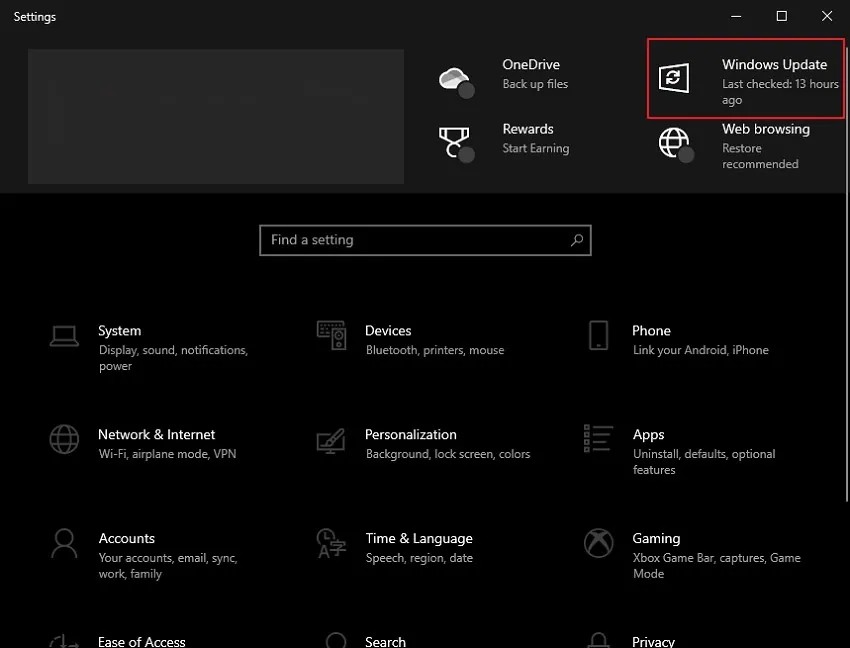Click Windows Update Last checked text
This screenshot has height=648, width=850.
[x=780, y=92]
